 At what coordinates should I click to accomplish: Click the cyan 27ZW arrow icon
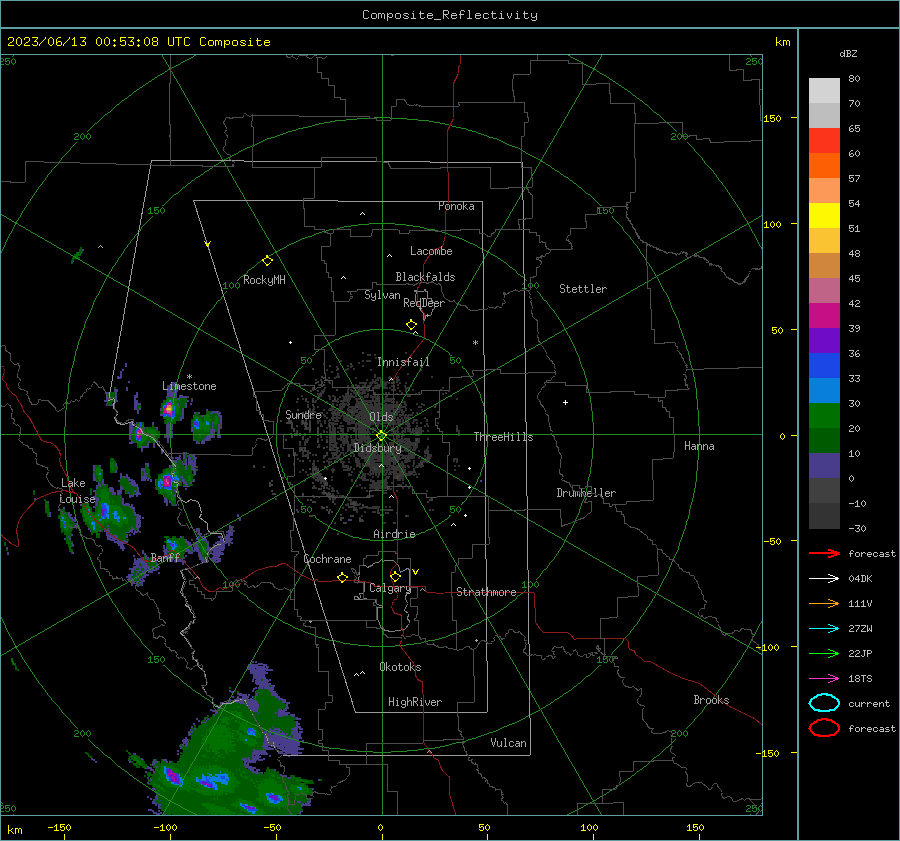824,629
